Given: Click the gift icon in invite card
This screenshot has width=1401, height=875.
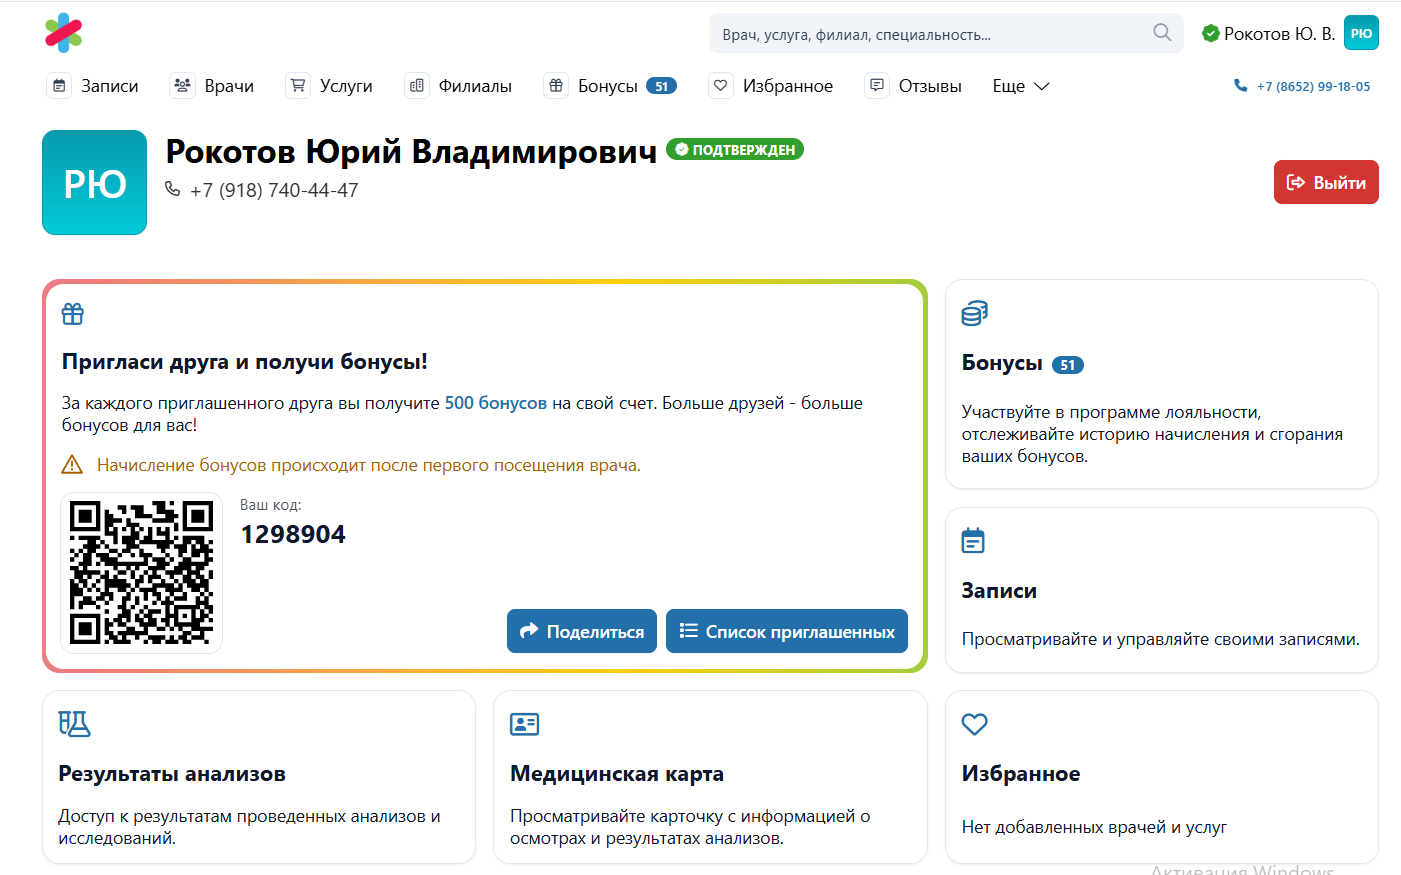Looking at the screenshot, I should tap(73, 314).
